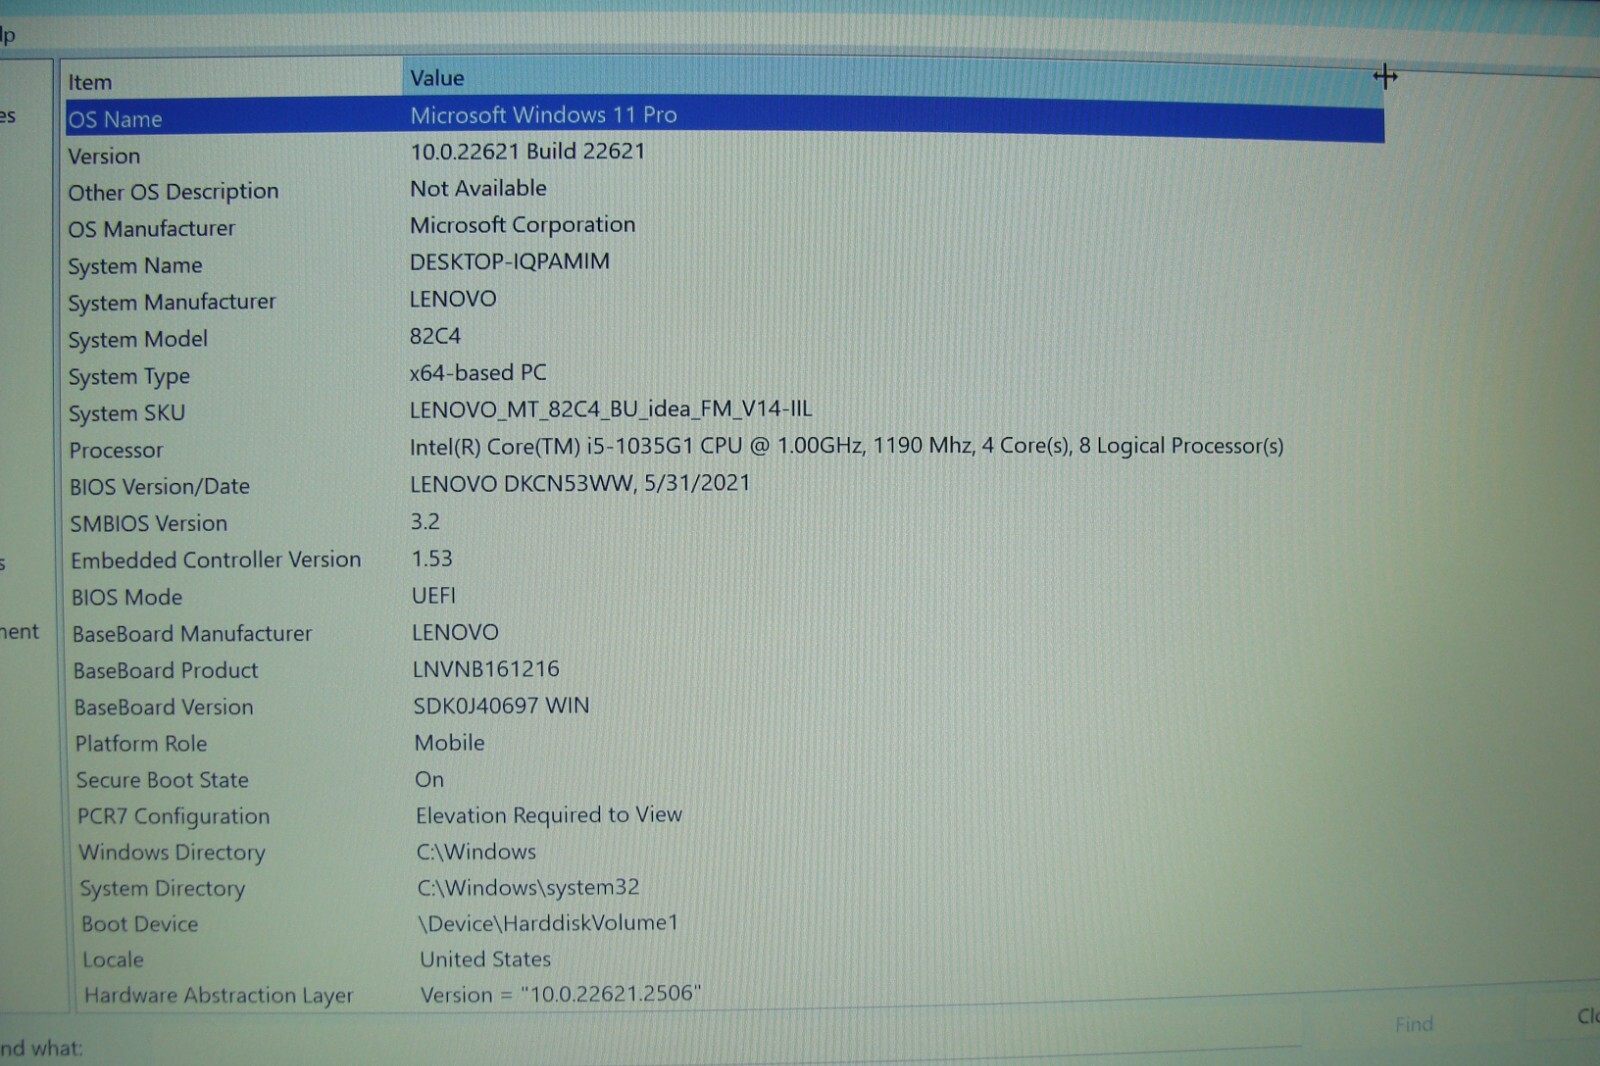Click the DESKTOP-IQPAMIM value
Viewport: 1600px width, 1066px height.
tap(509, 262)
